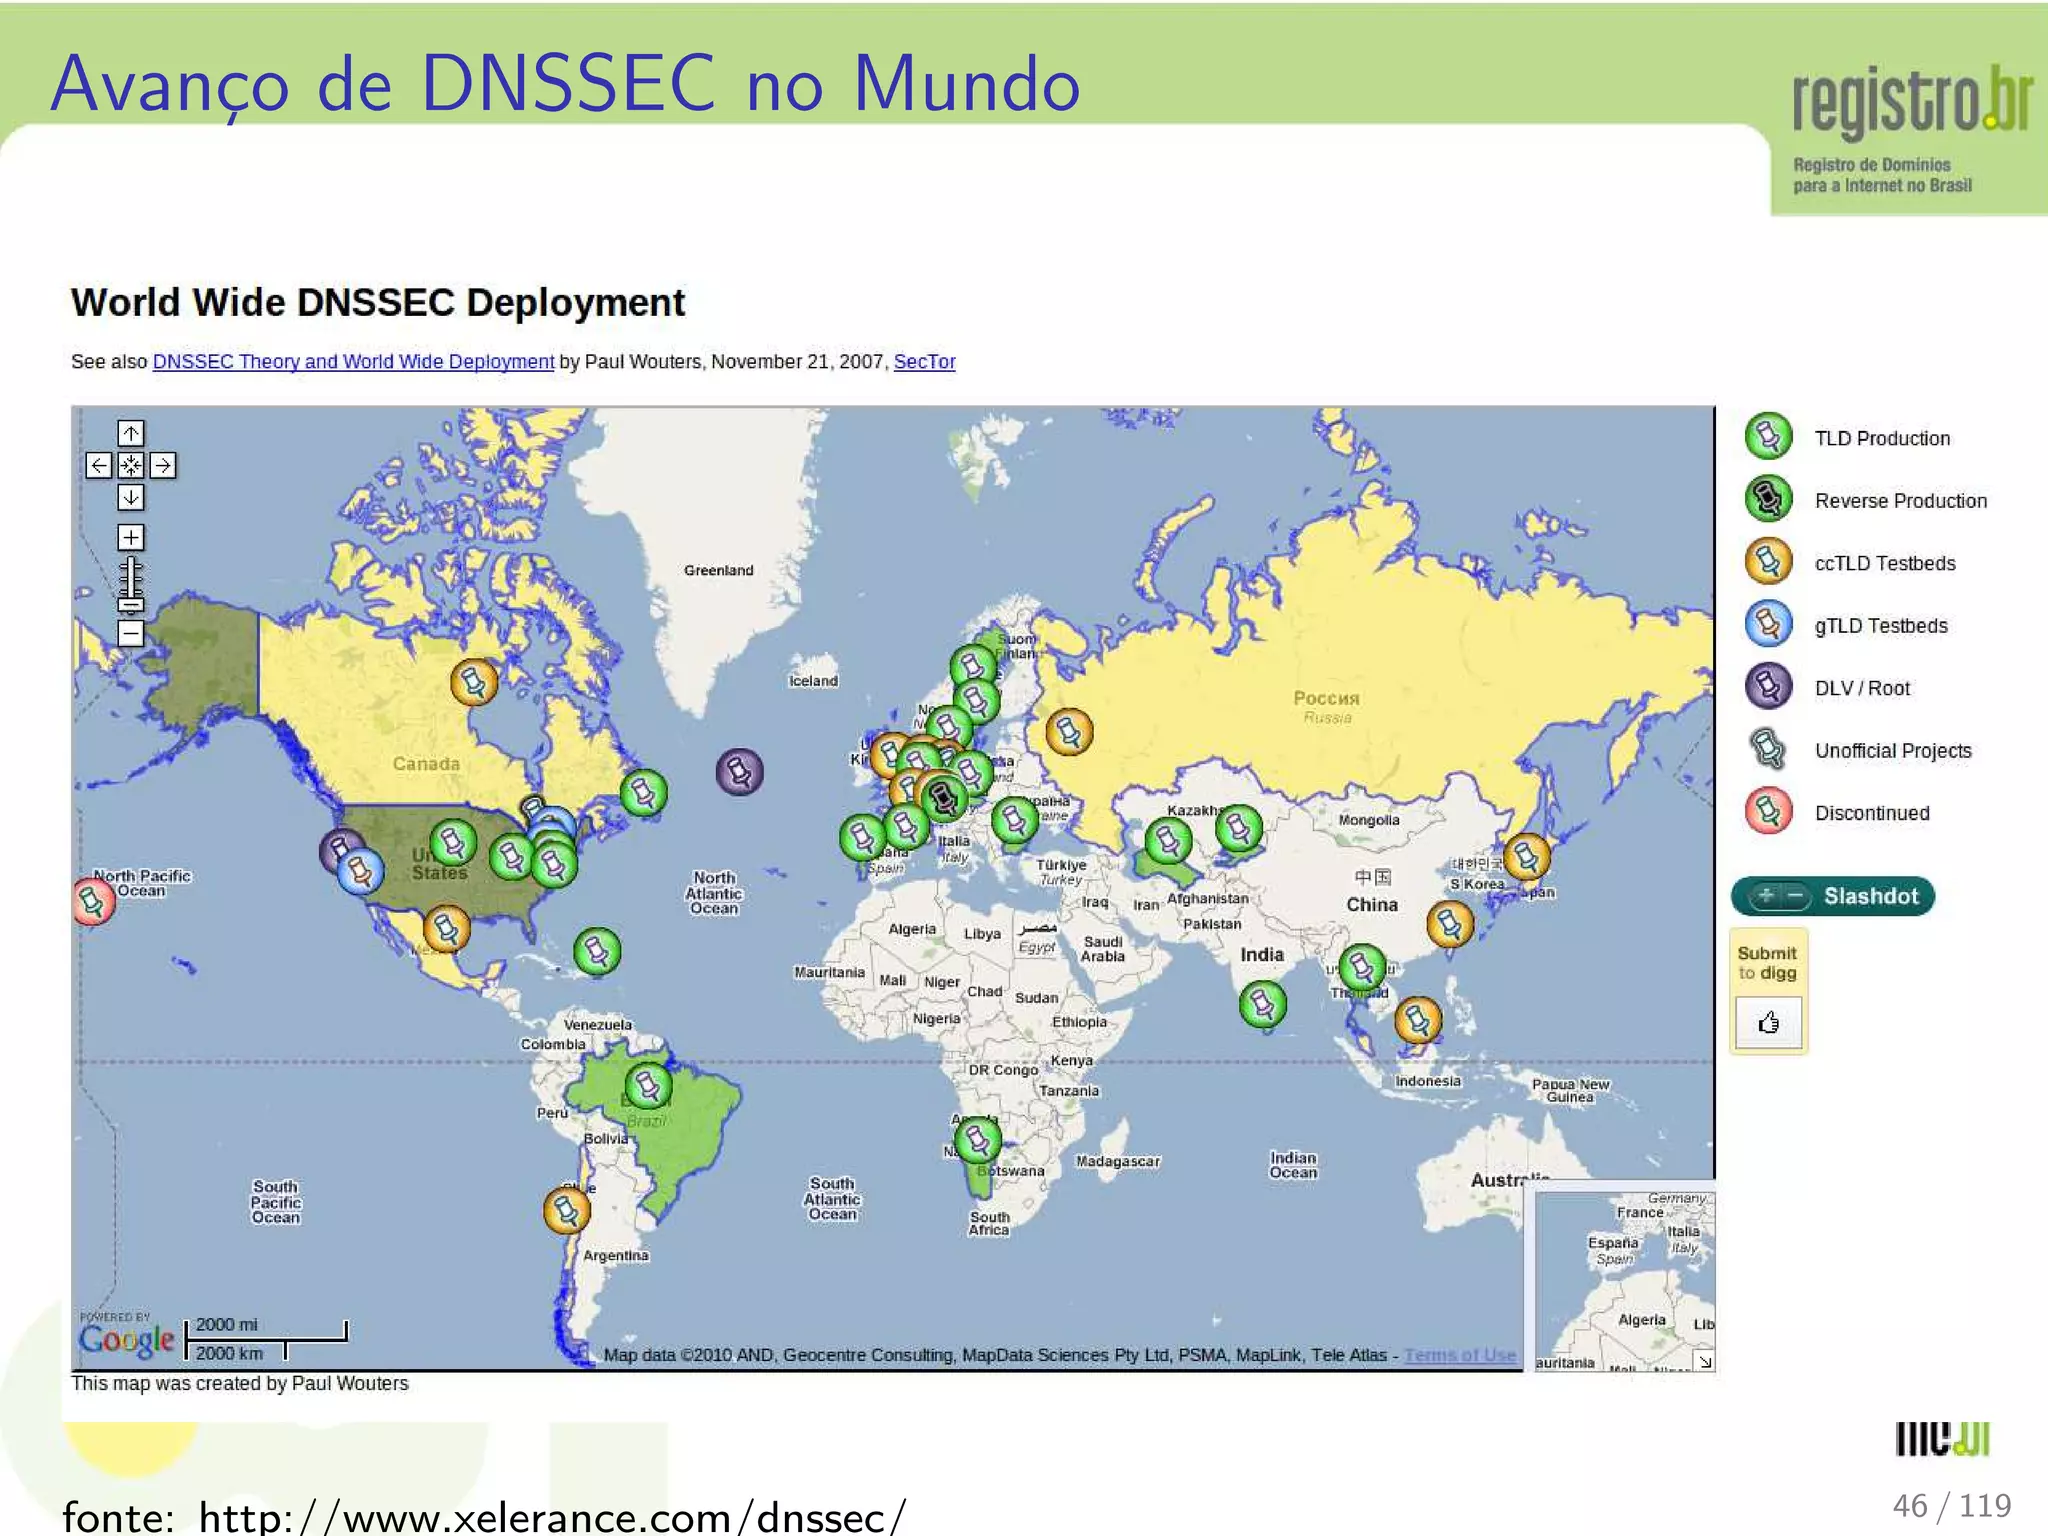Zoom in with the plus button
This screenshot has width=2048, height=1536.
click(x=131, y=537)
